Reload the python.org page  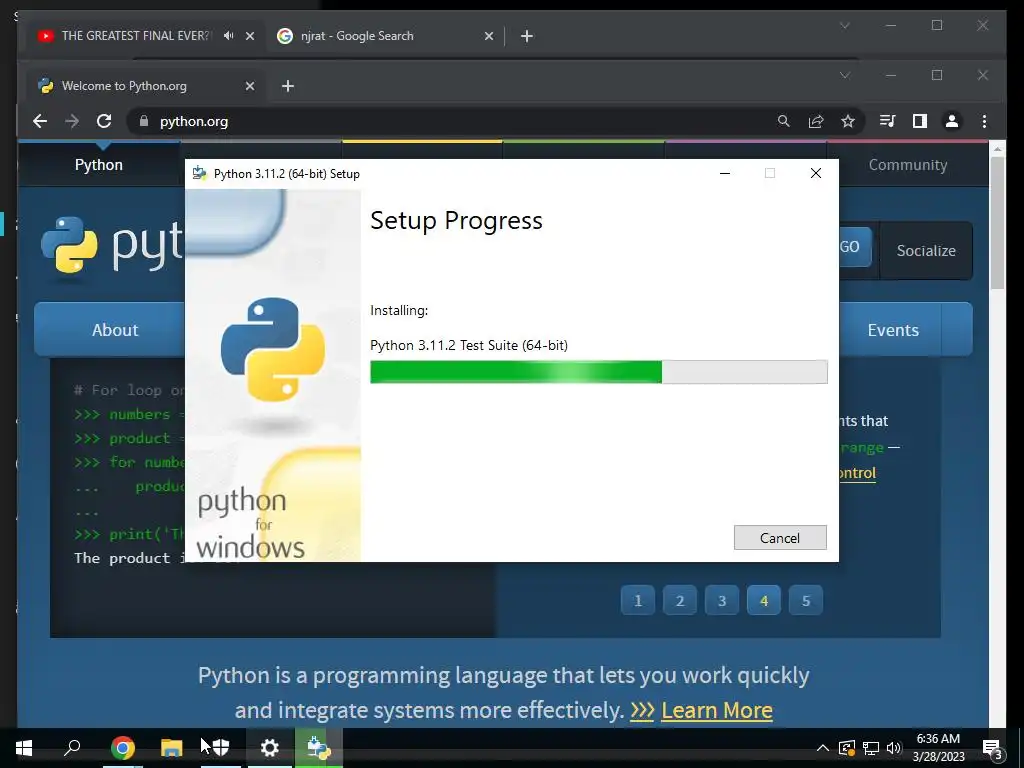104,121
